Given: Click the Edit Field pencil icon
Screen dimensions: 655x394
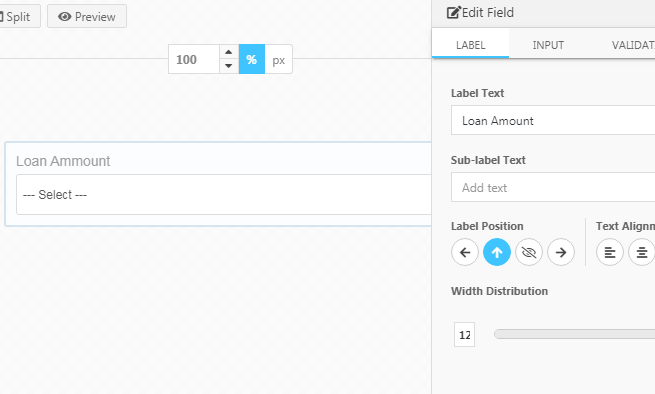Looking at the screenshot, I should pos(453,13).
